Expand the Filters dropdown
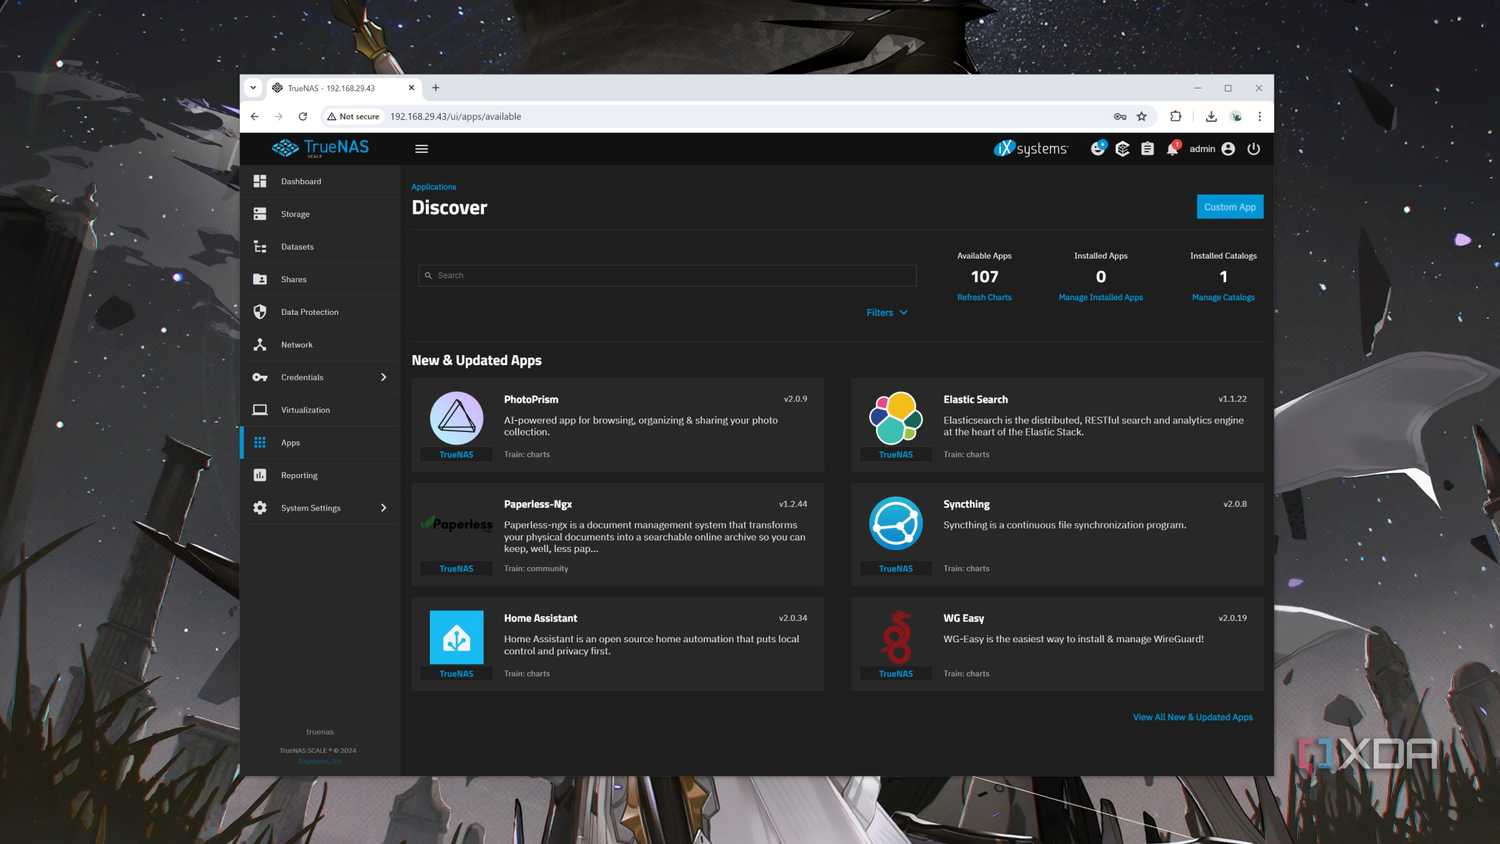 tap(887, 313)
